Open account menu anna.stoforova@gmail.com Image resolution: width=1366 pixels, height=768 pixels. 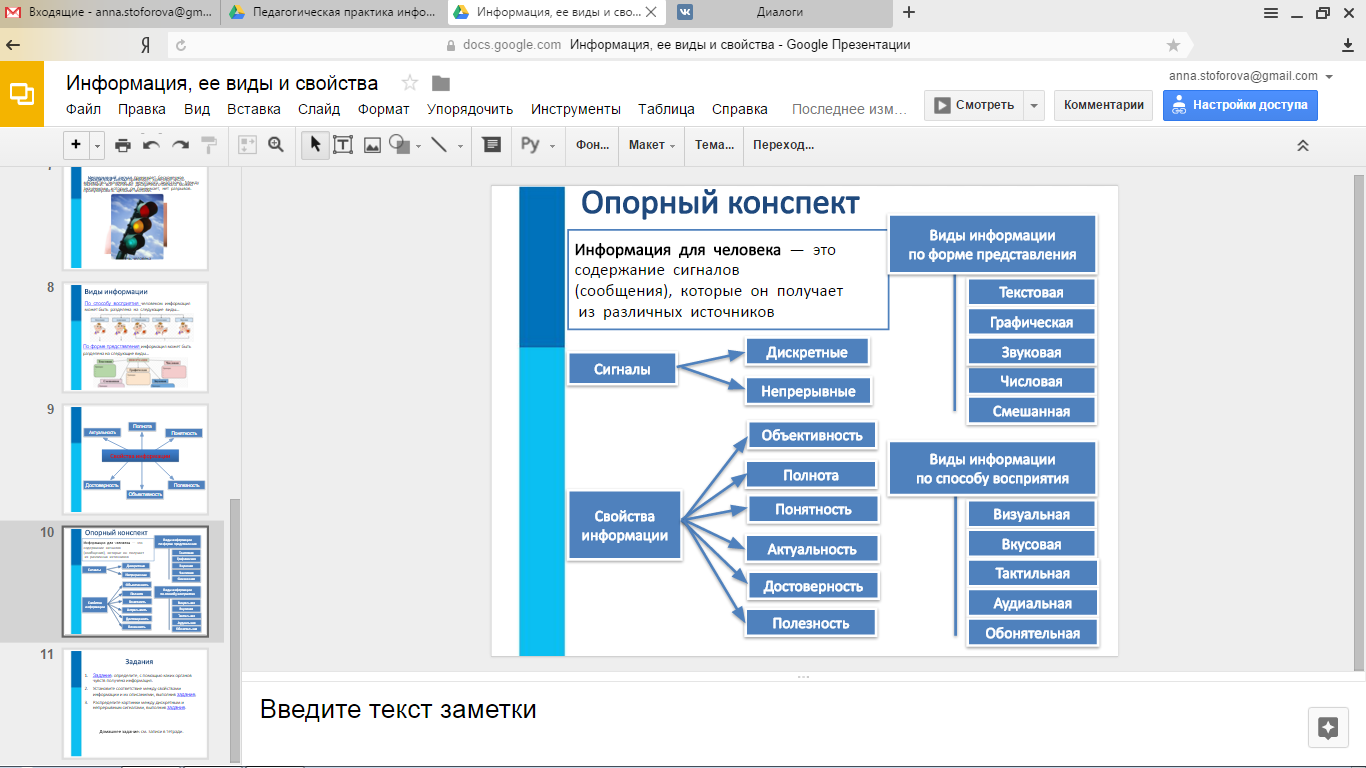[x=1250, y=76]
